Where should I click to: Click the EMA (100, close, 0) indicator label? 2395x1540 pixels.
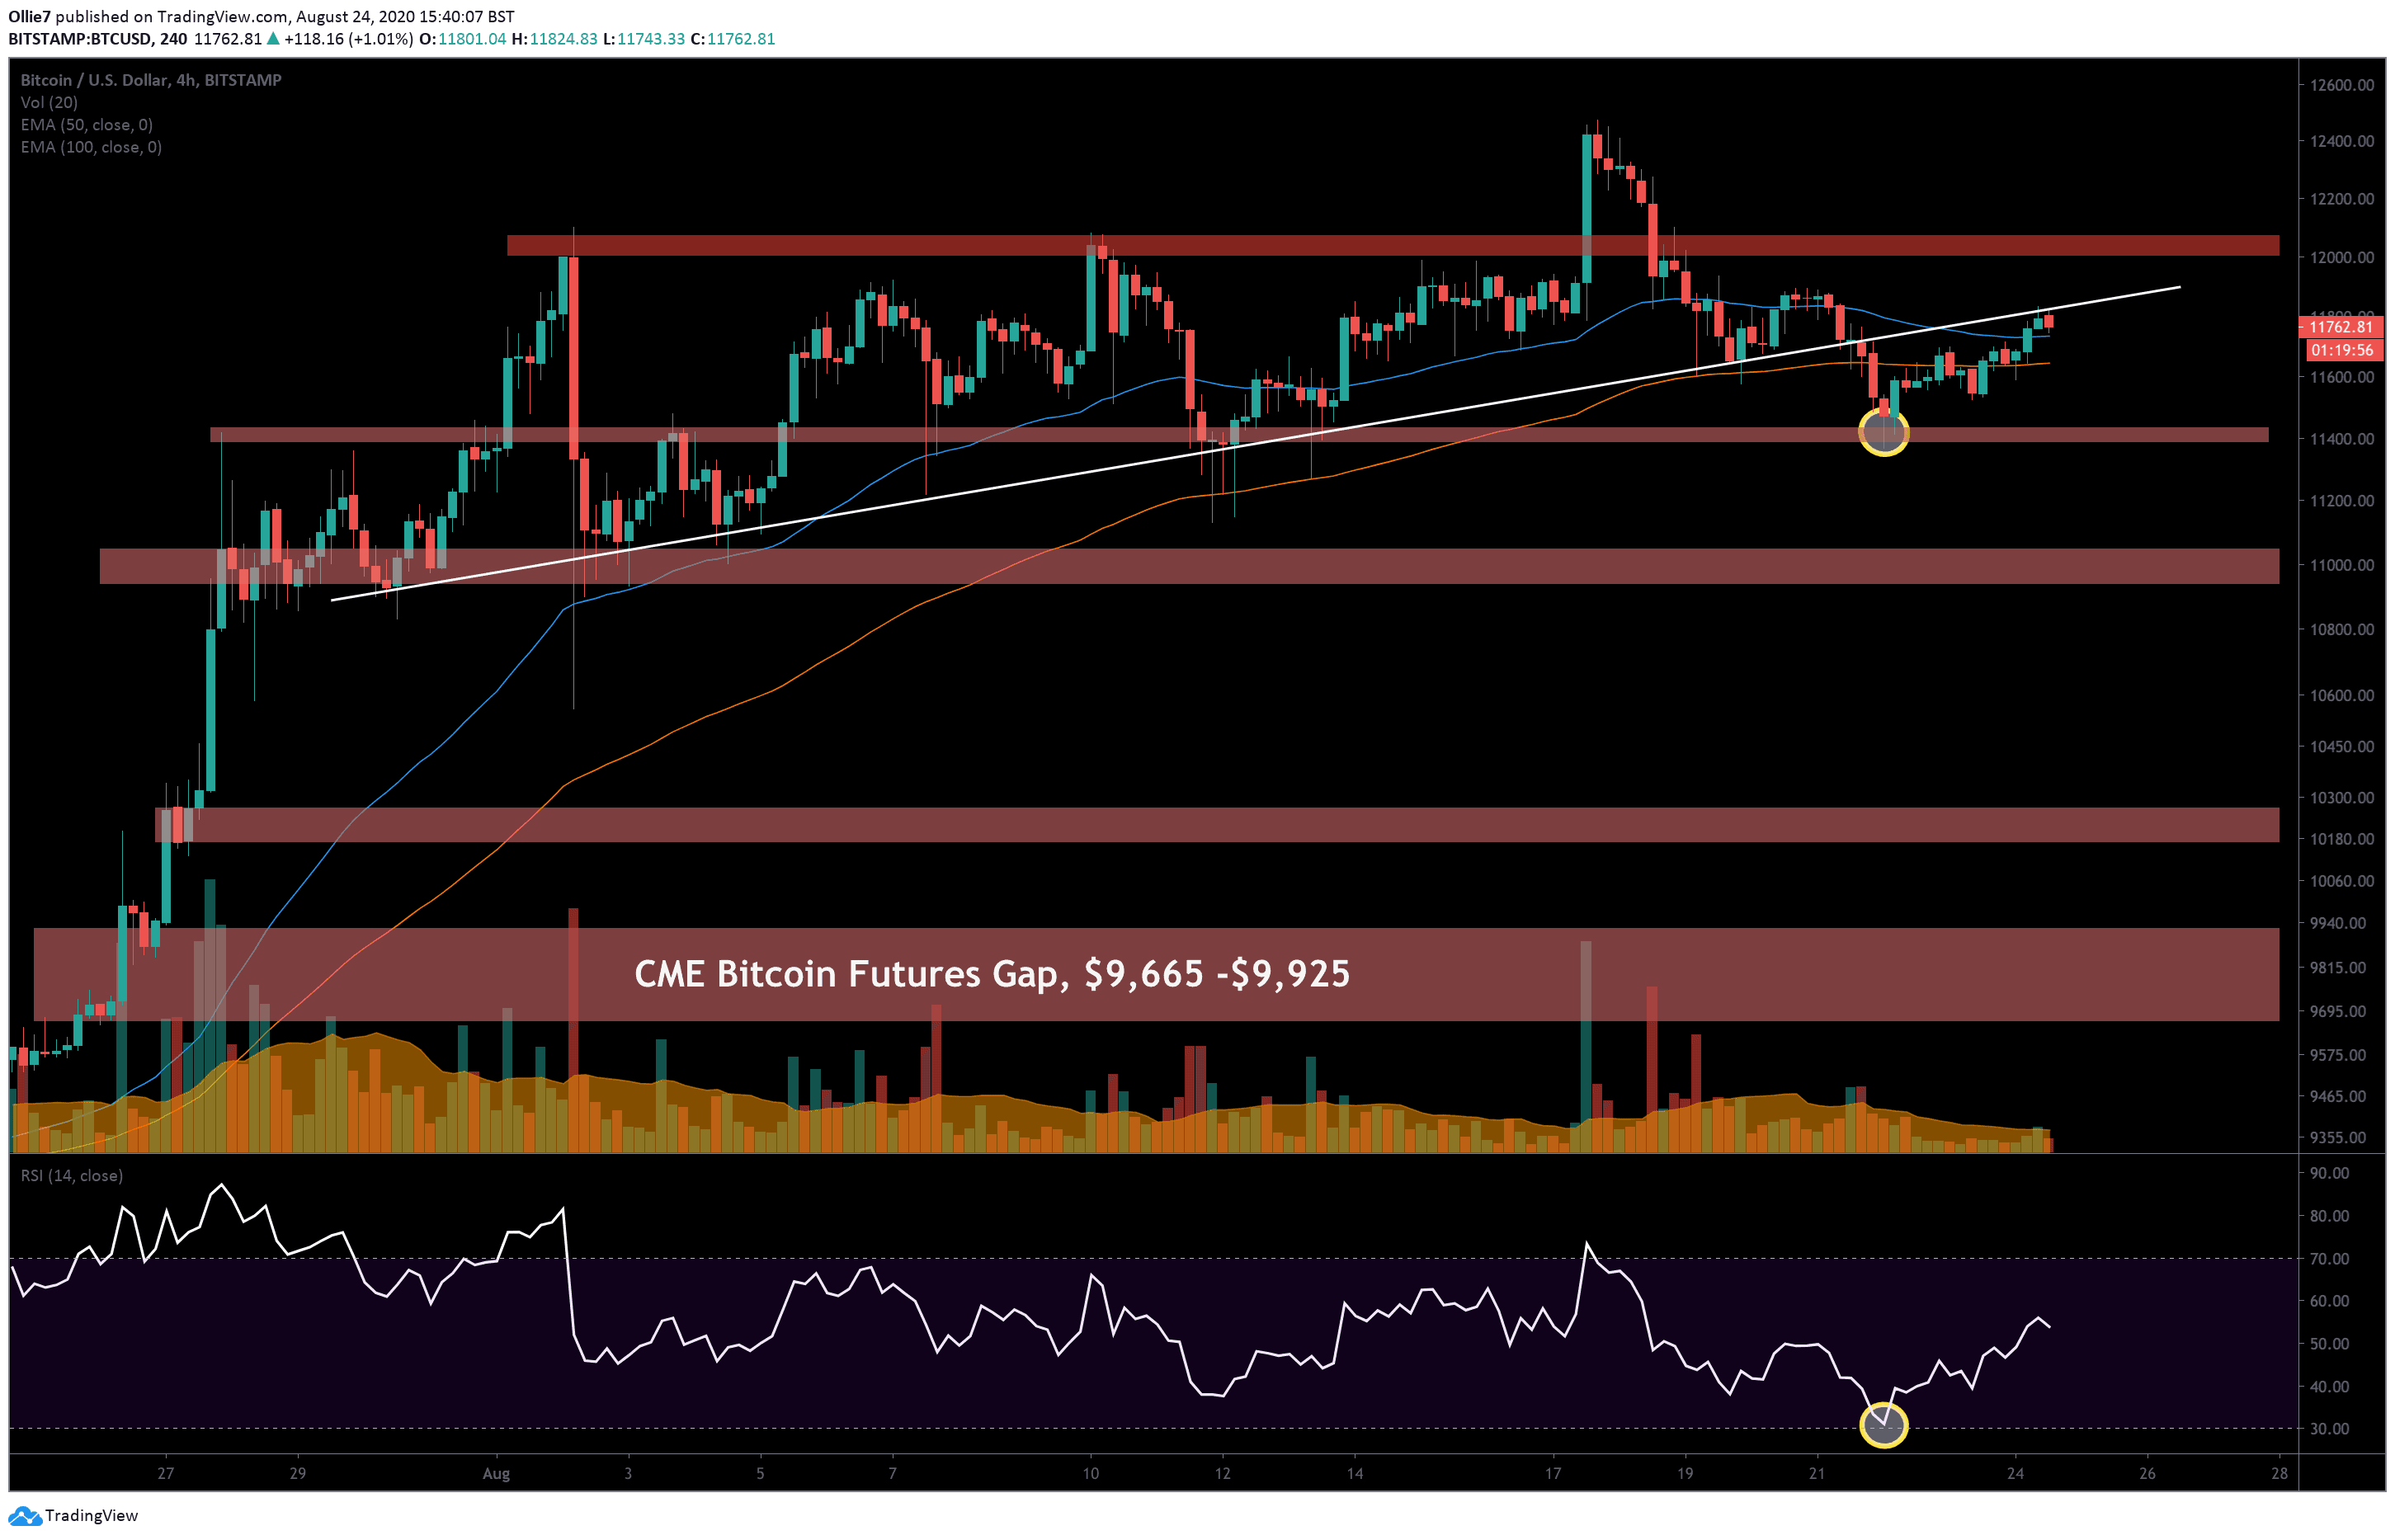[91, 147]
